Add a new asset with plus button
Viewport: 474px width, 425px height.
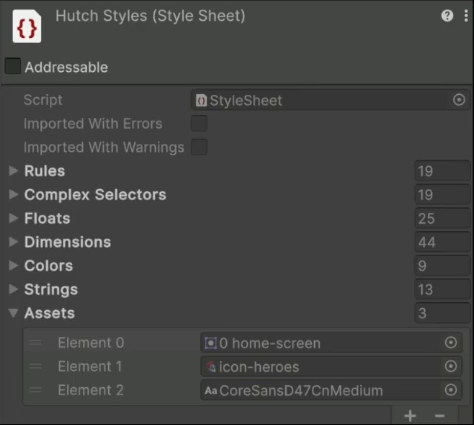410,416
